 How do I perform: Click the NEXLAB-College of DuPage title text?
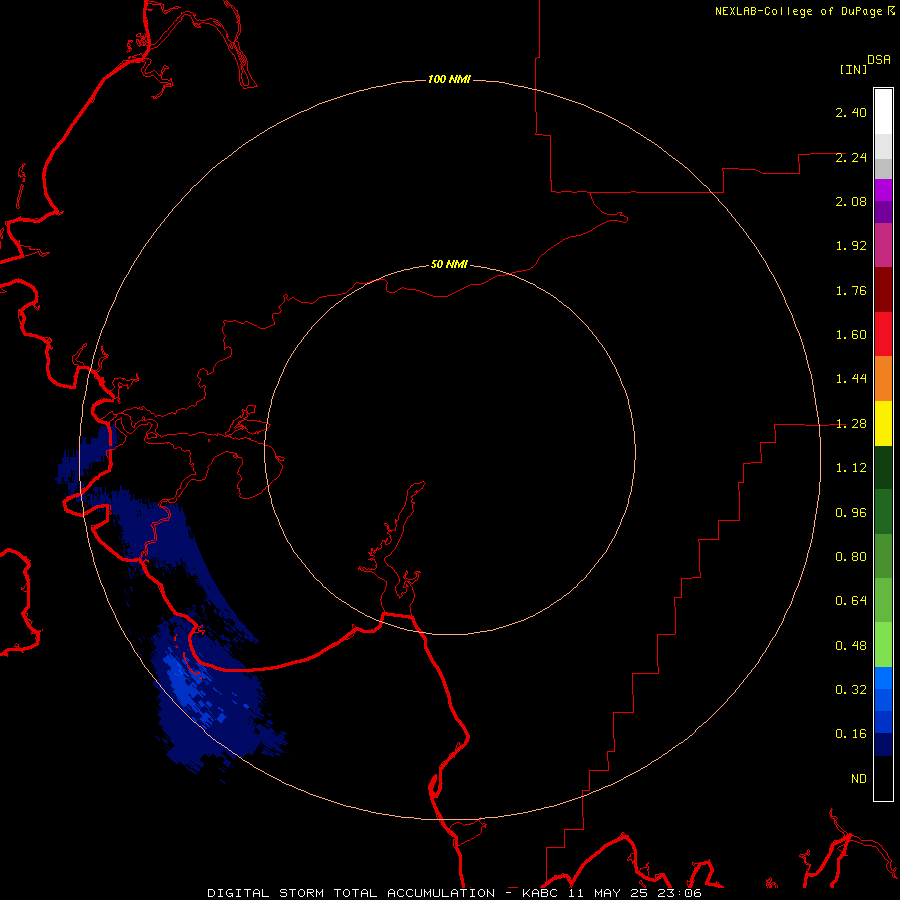click(798, 11)
